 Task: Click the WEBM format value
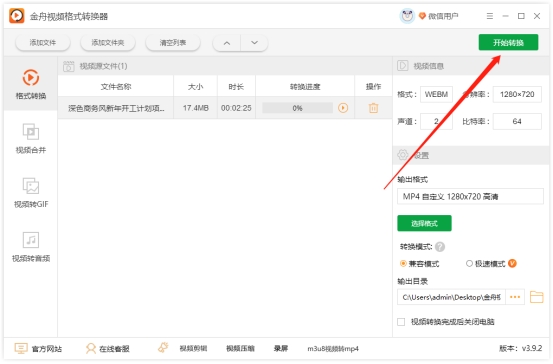pyautogui.click(x=436, y=94)
